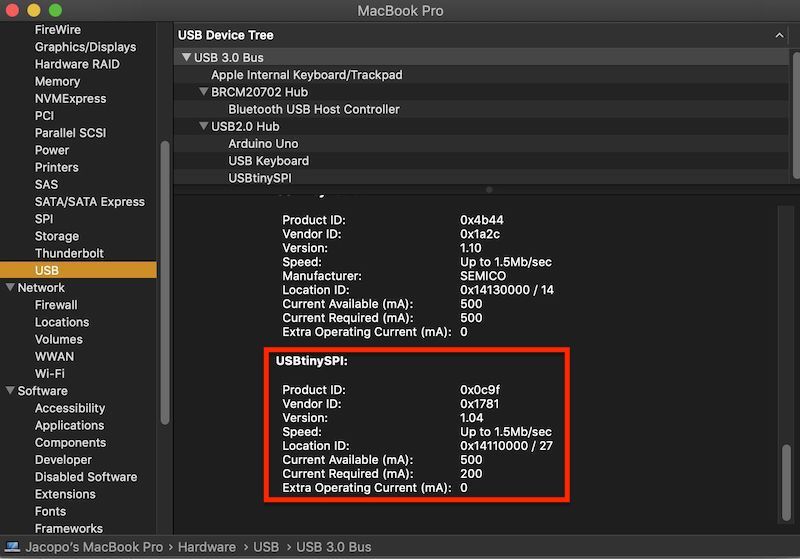The image size is (800, 559).
Task: Open Frameworks in the sidebar
Action: [68, 528]
